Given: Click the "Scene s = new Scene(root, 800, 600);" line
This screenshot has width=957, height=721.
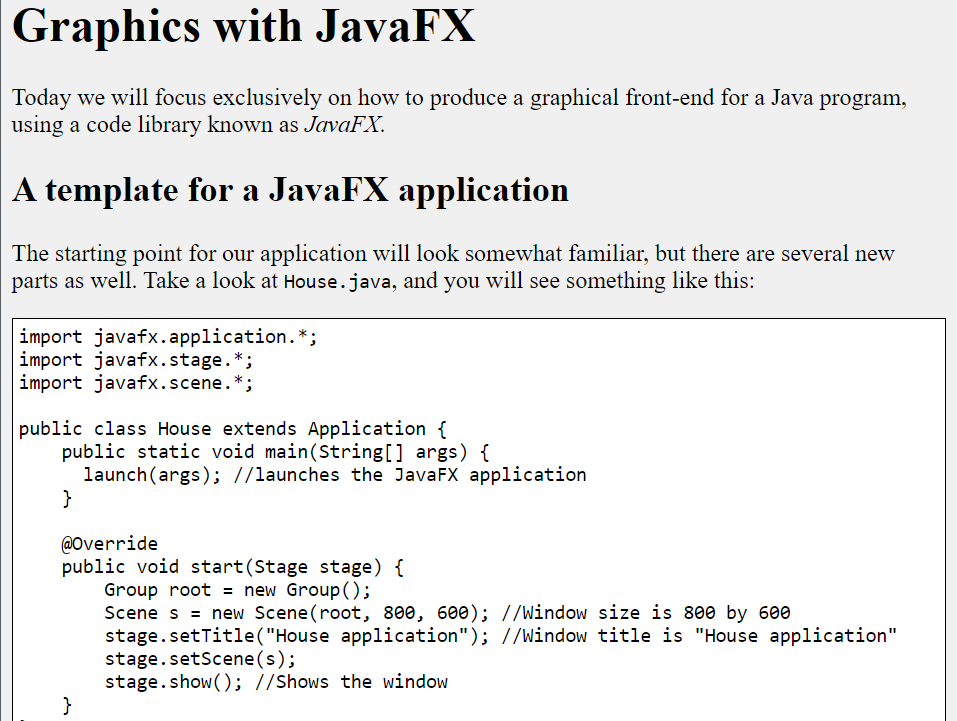Looking at the screenshot, I should tap(447, 613).
